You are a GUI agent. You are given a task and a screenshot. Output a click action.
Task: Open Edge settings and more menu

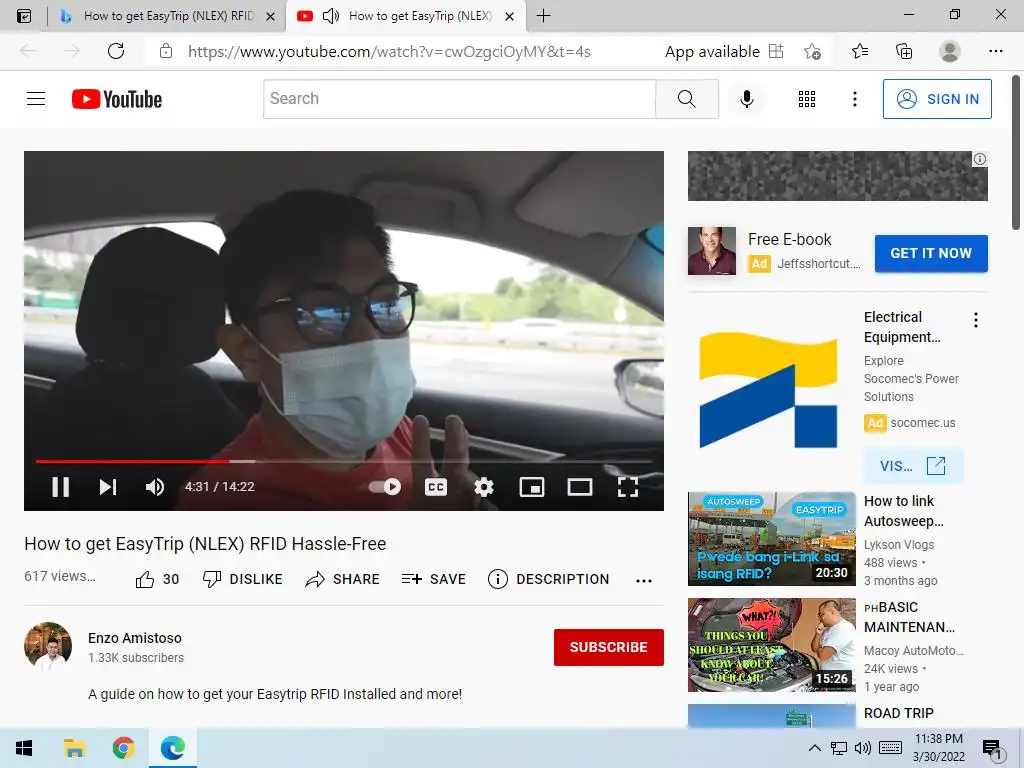point(995,51)
